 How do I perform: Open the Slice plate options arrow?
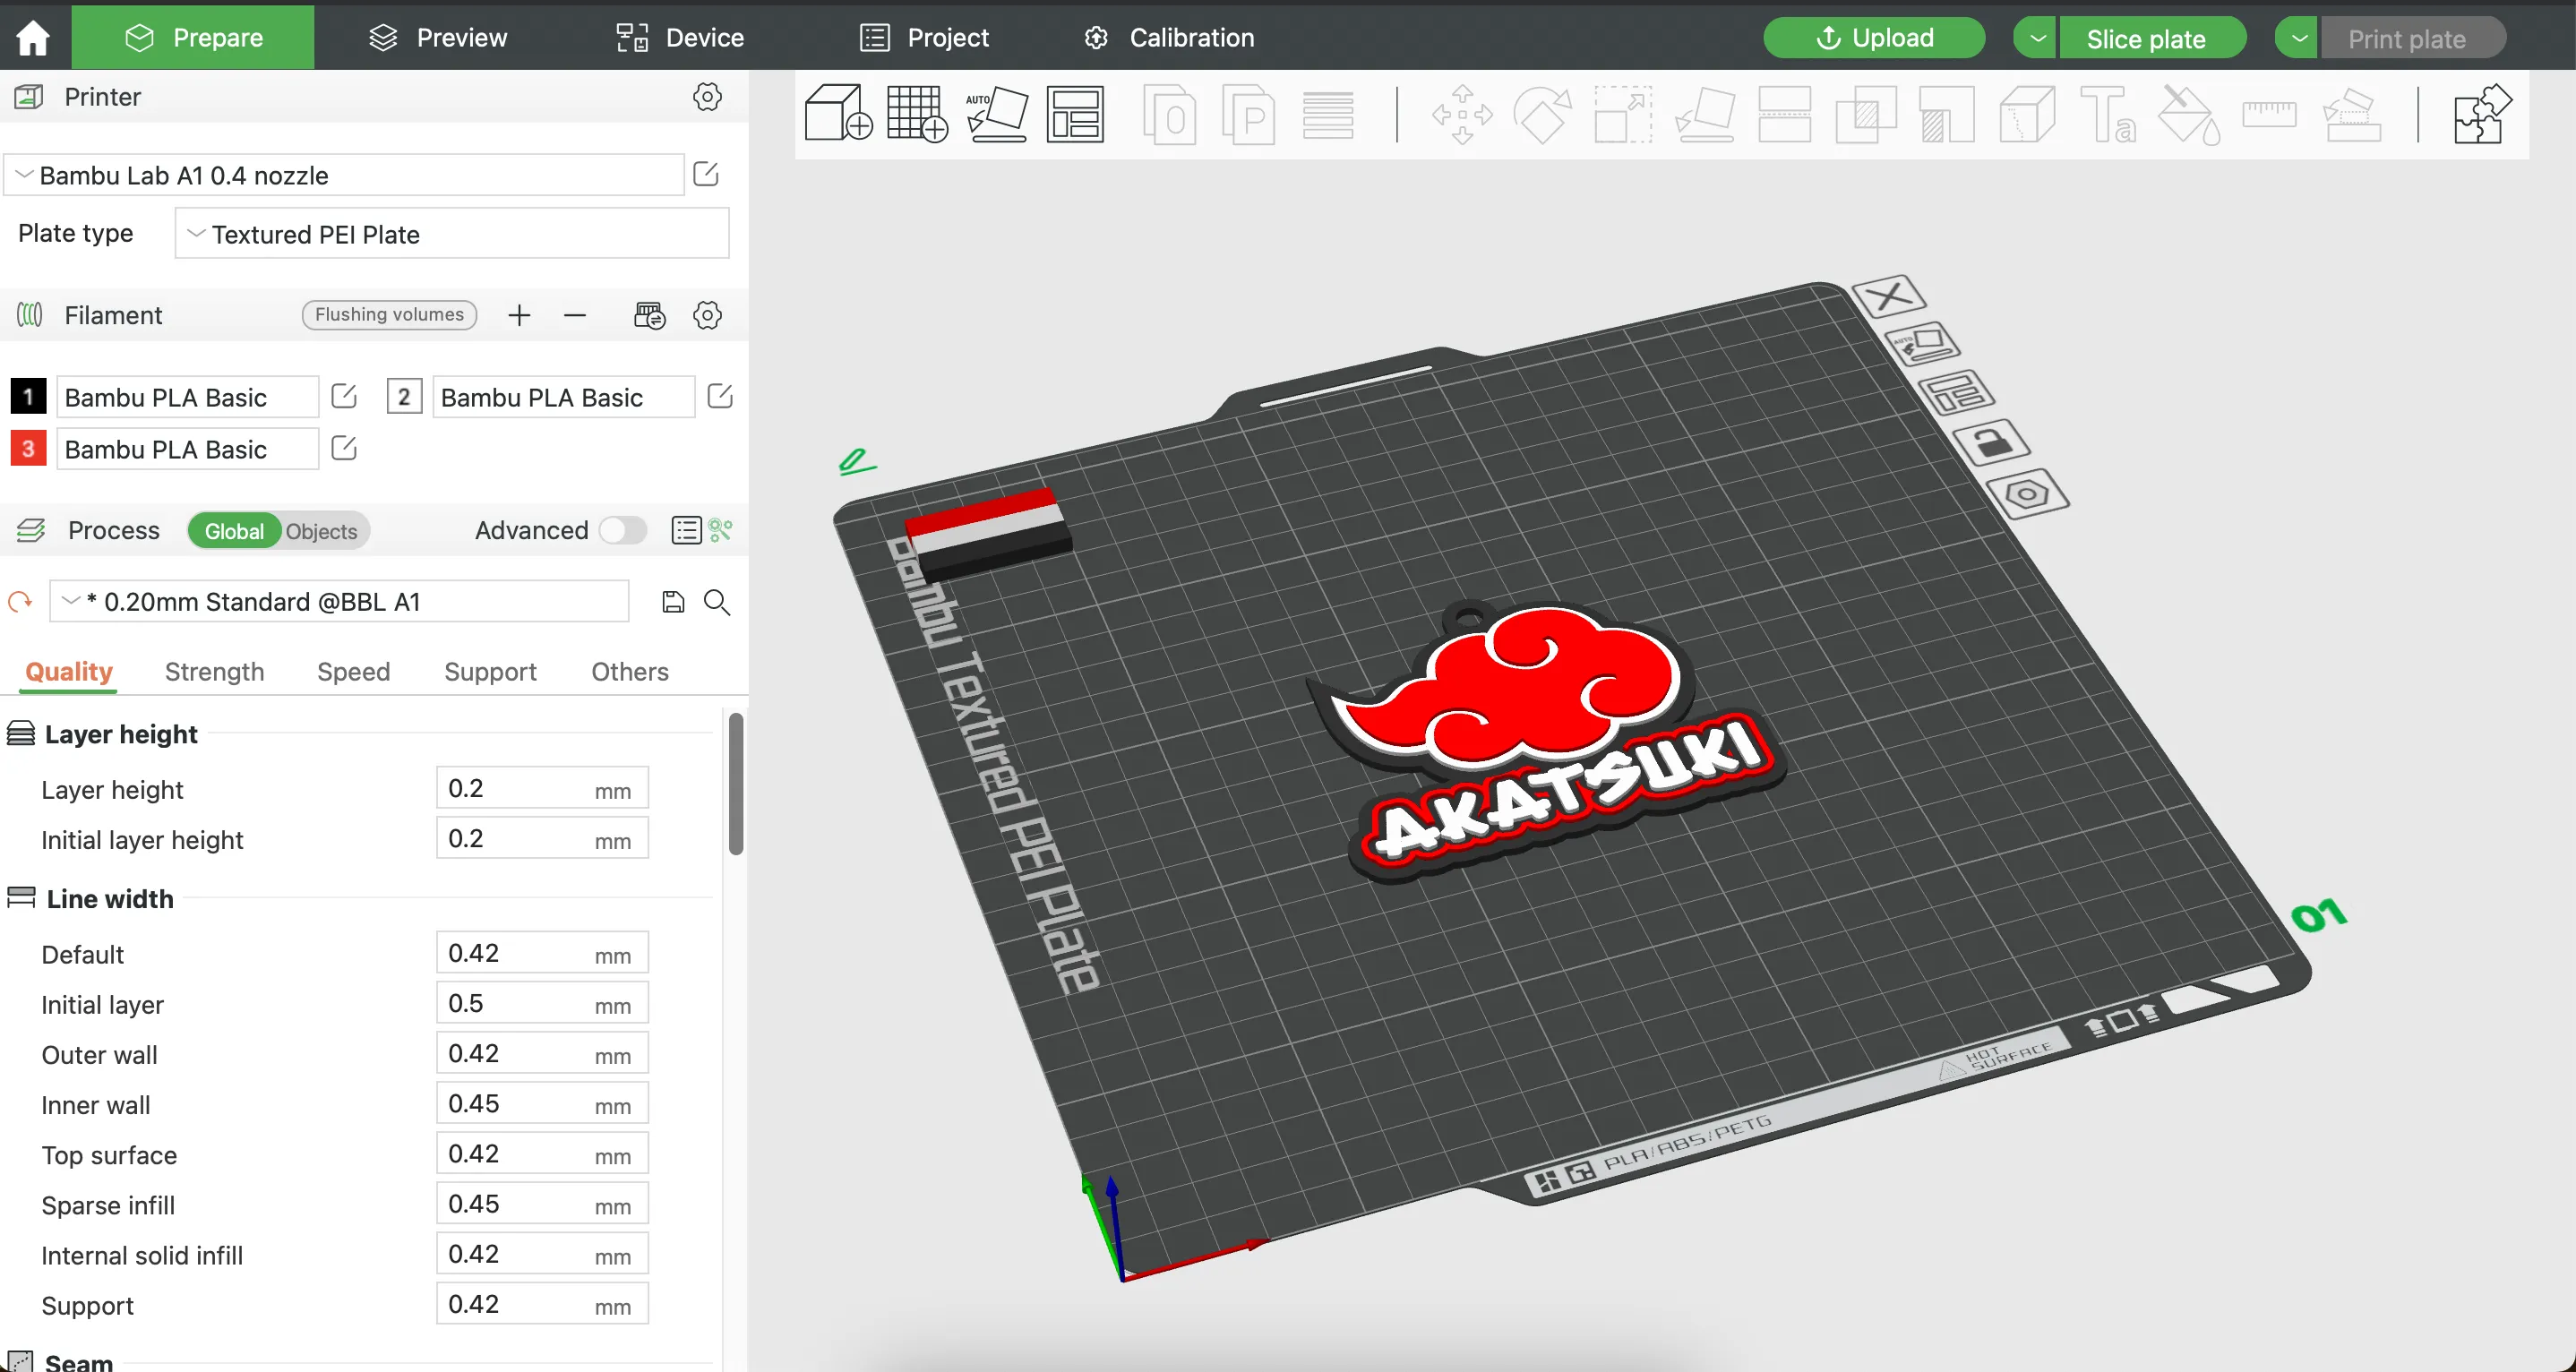click(x=2037, y=38)
